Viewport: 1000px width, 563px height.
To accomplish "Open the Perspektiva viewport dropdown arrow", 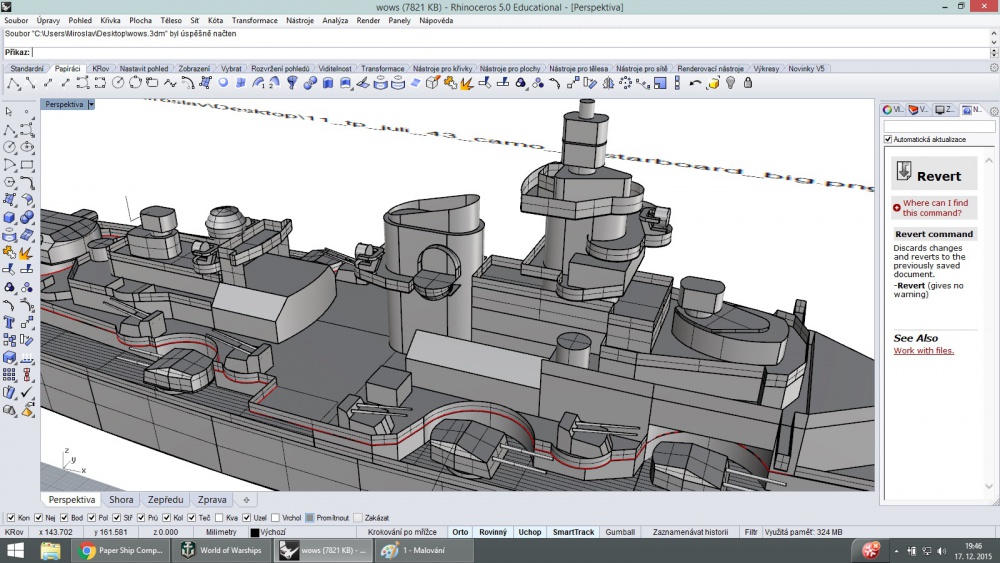I will point(91,104).
